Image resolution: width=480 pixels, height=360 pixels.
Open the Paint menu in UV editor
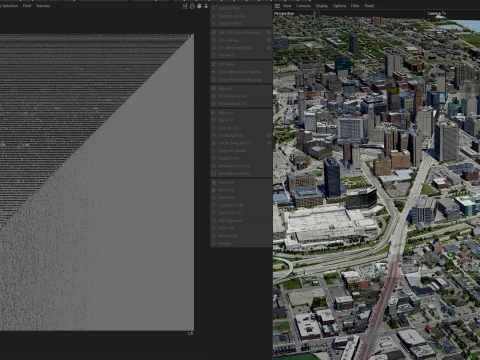coord(27,6)
